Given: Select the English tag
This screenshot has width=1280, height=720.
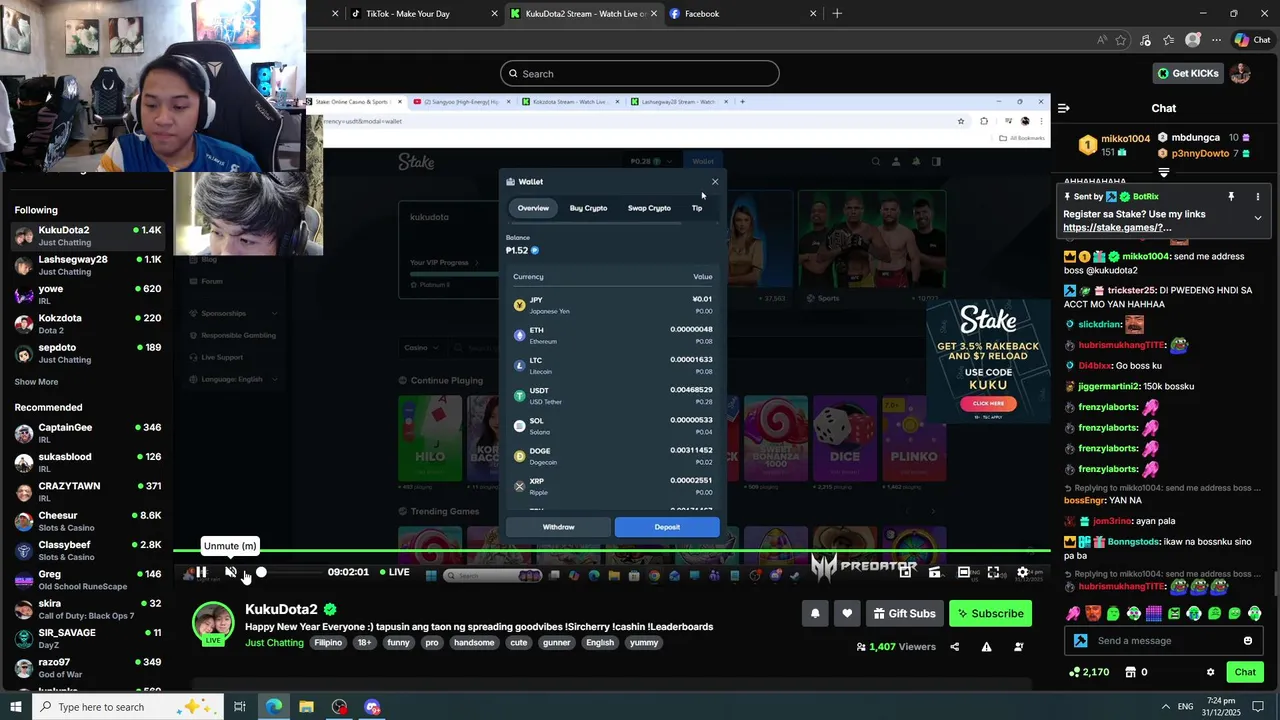Looking at the screenshot, I should pyautogui.click(x=600, y=642).
